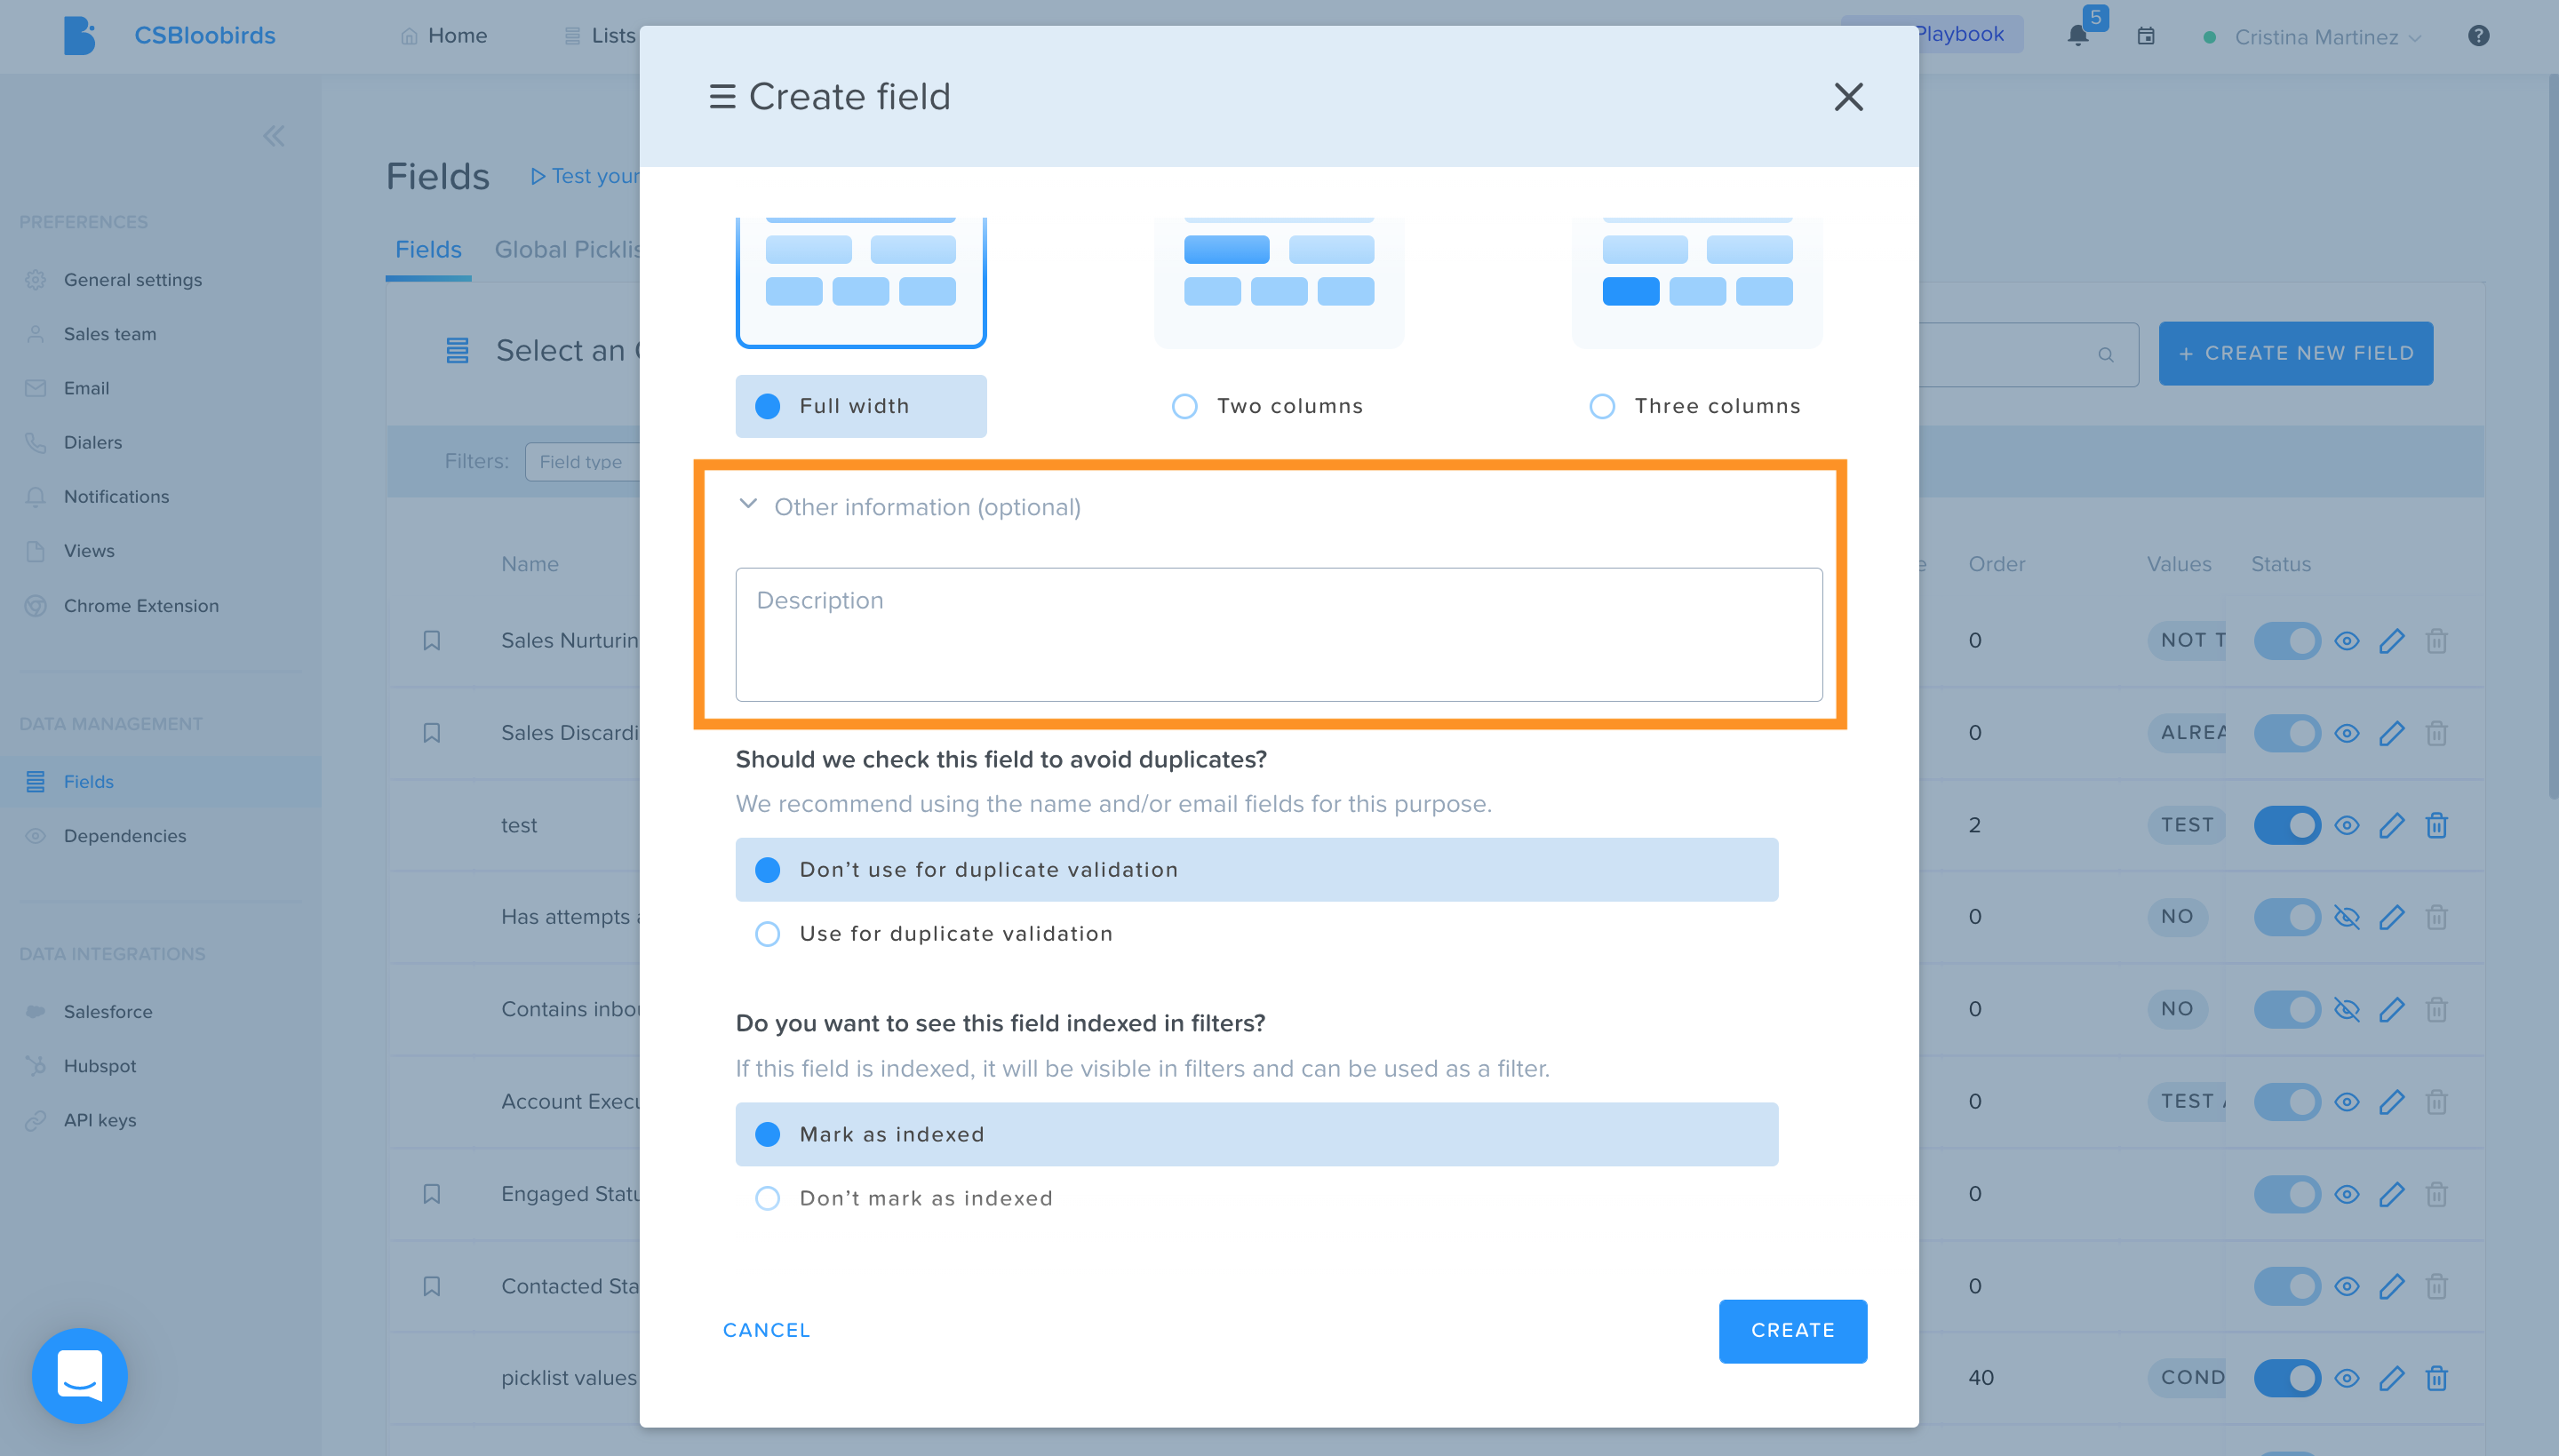
Task: Select Mark as indexed option
Action: click(x=1256, y=1134)
